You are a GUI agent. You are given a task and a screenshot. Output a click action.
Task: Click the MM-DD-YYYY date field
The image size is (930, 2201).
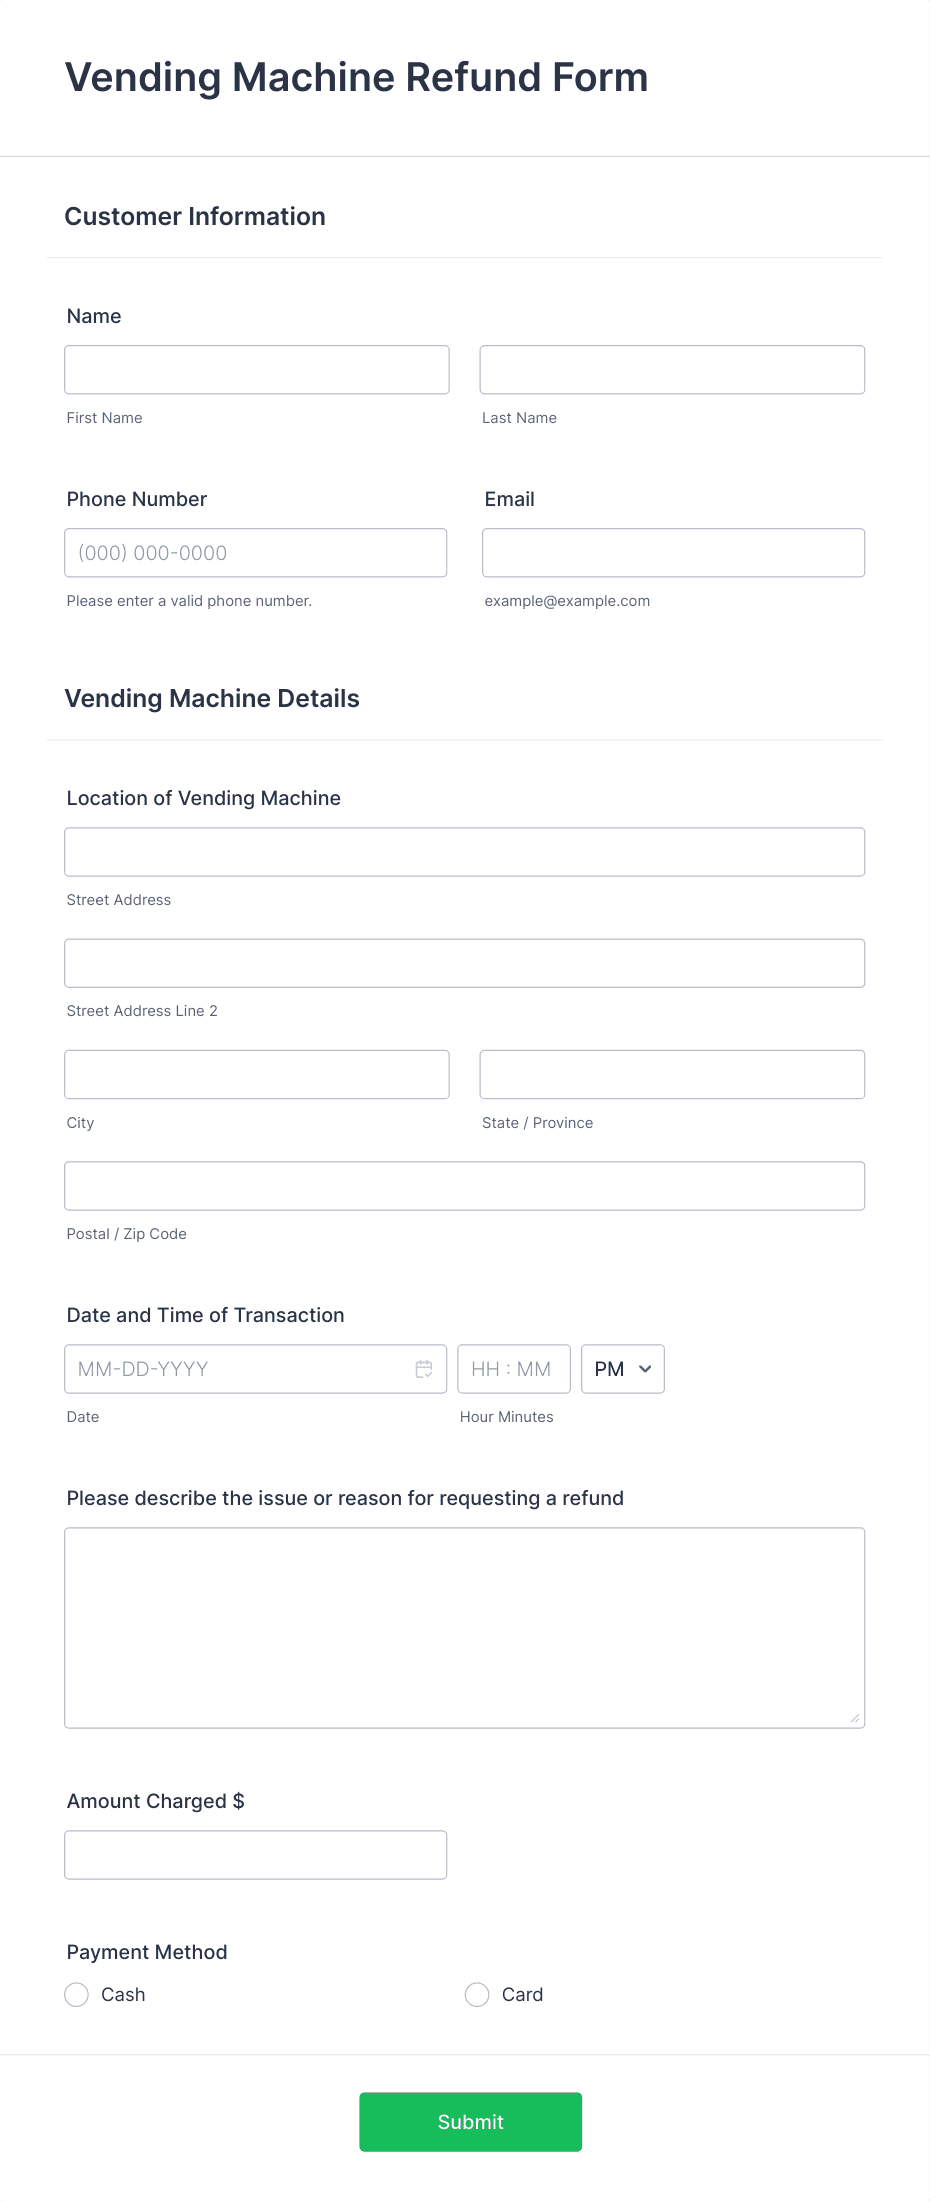tap(240, 1368)
